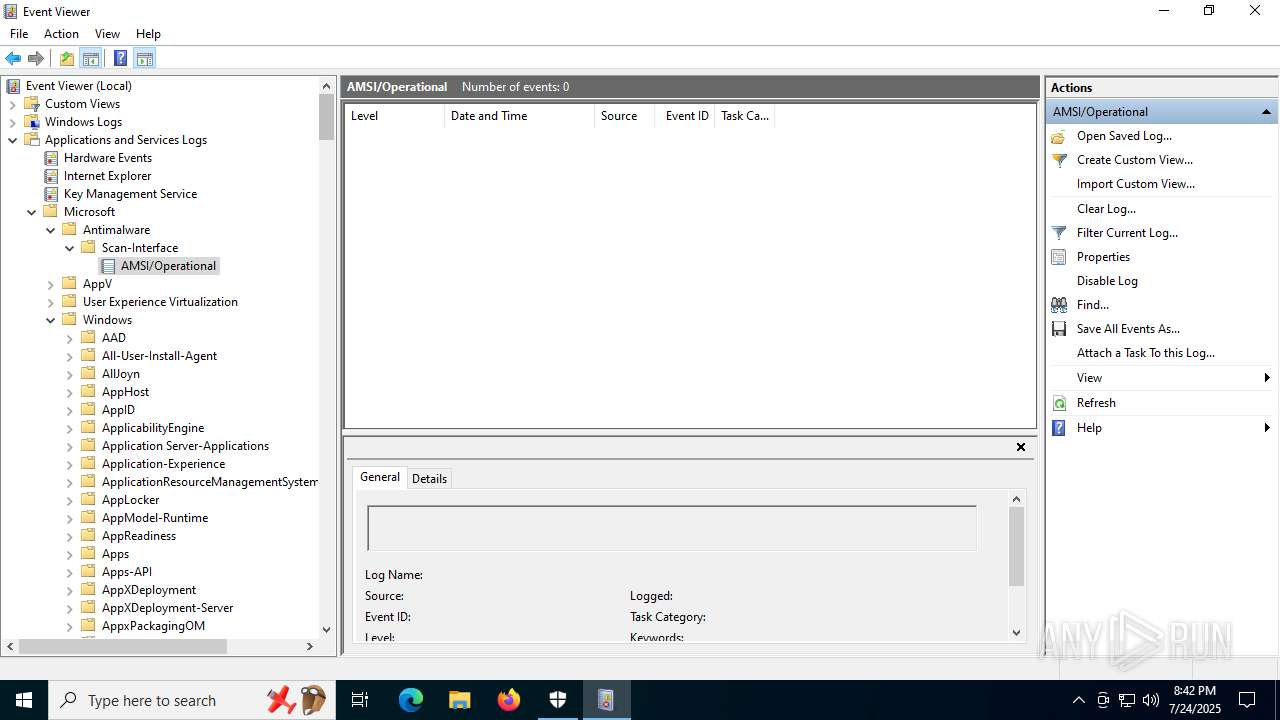Click the Save All Events floppy icon

pos(1059,329)
